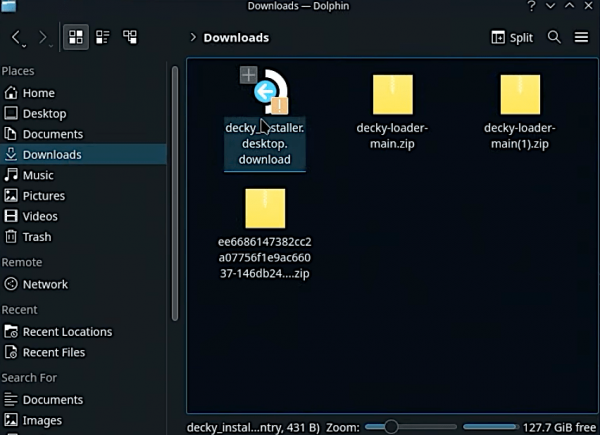Switch to Icons view mode
Image resolution: width=600 pixels, height=435 pixels.
coord(76,37)
